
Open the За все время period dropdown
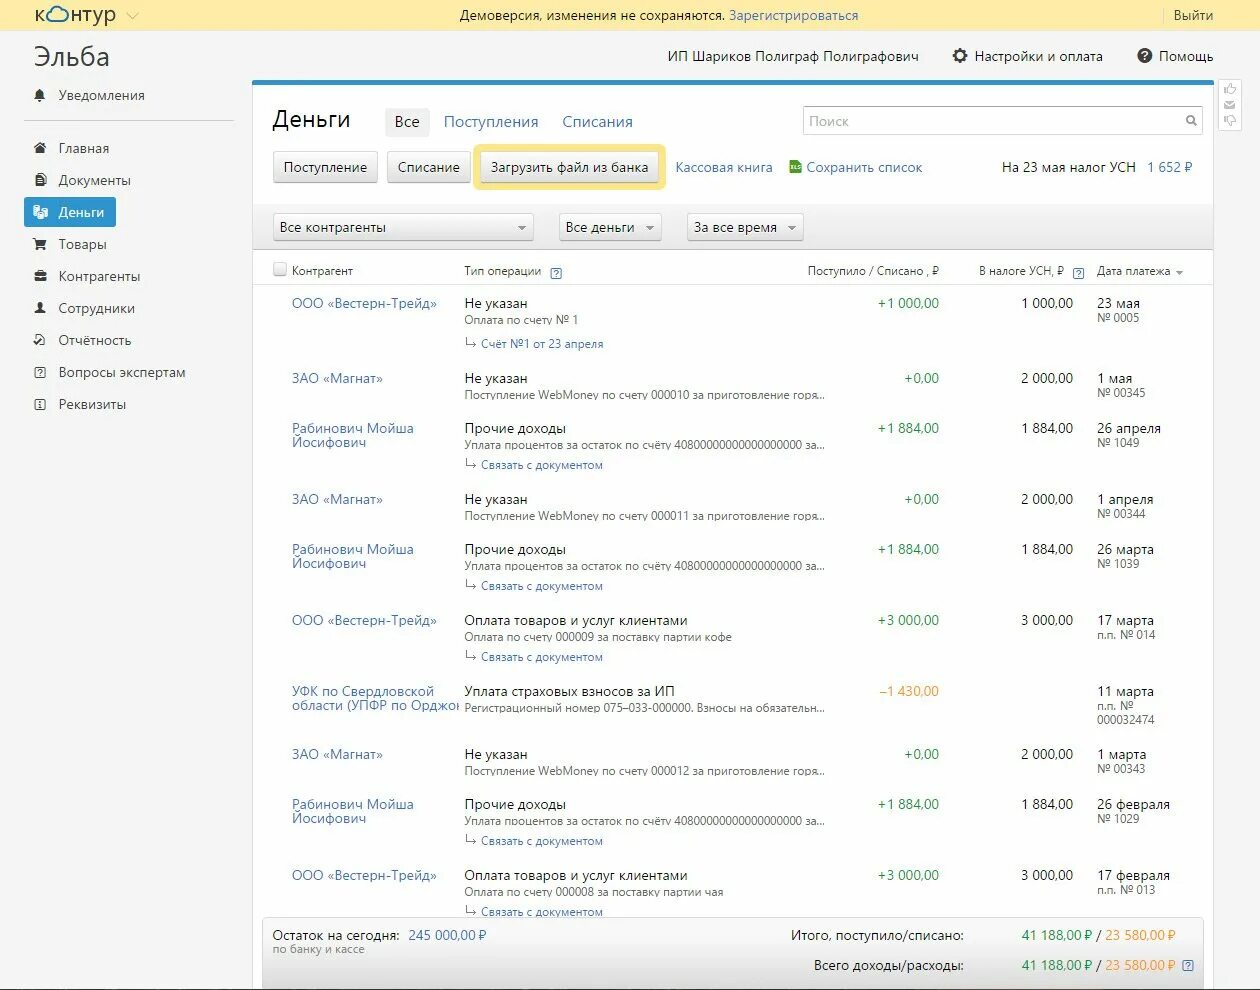tap(745, 227)
